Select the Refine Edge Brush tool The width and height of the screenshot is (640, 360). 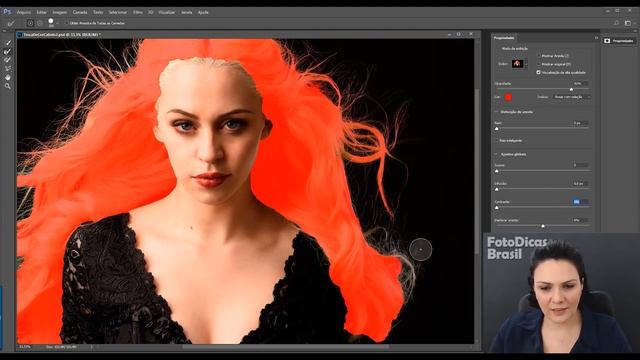pyautogui.click(x=8, y=51)
